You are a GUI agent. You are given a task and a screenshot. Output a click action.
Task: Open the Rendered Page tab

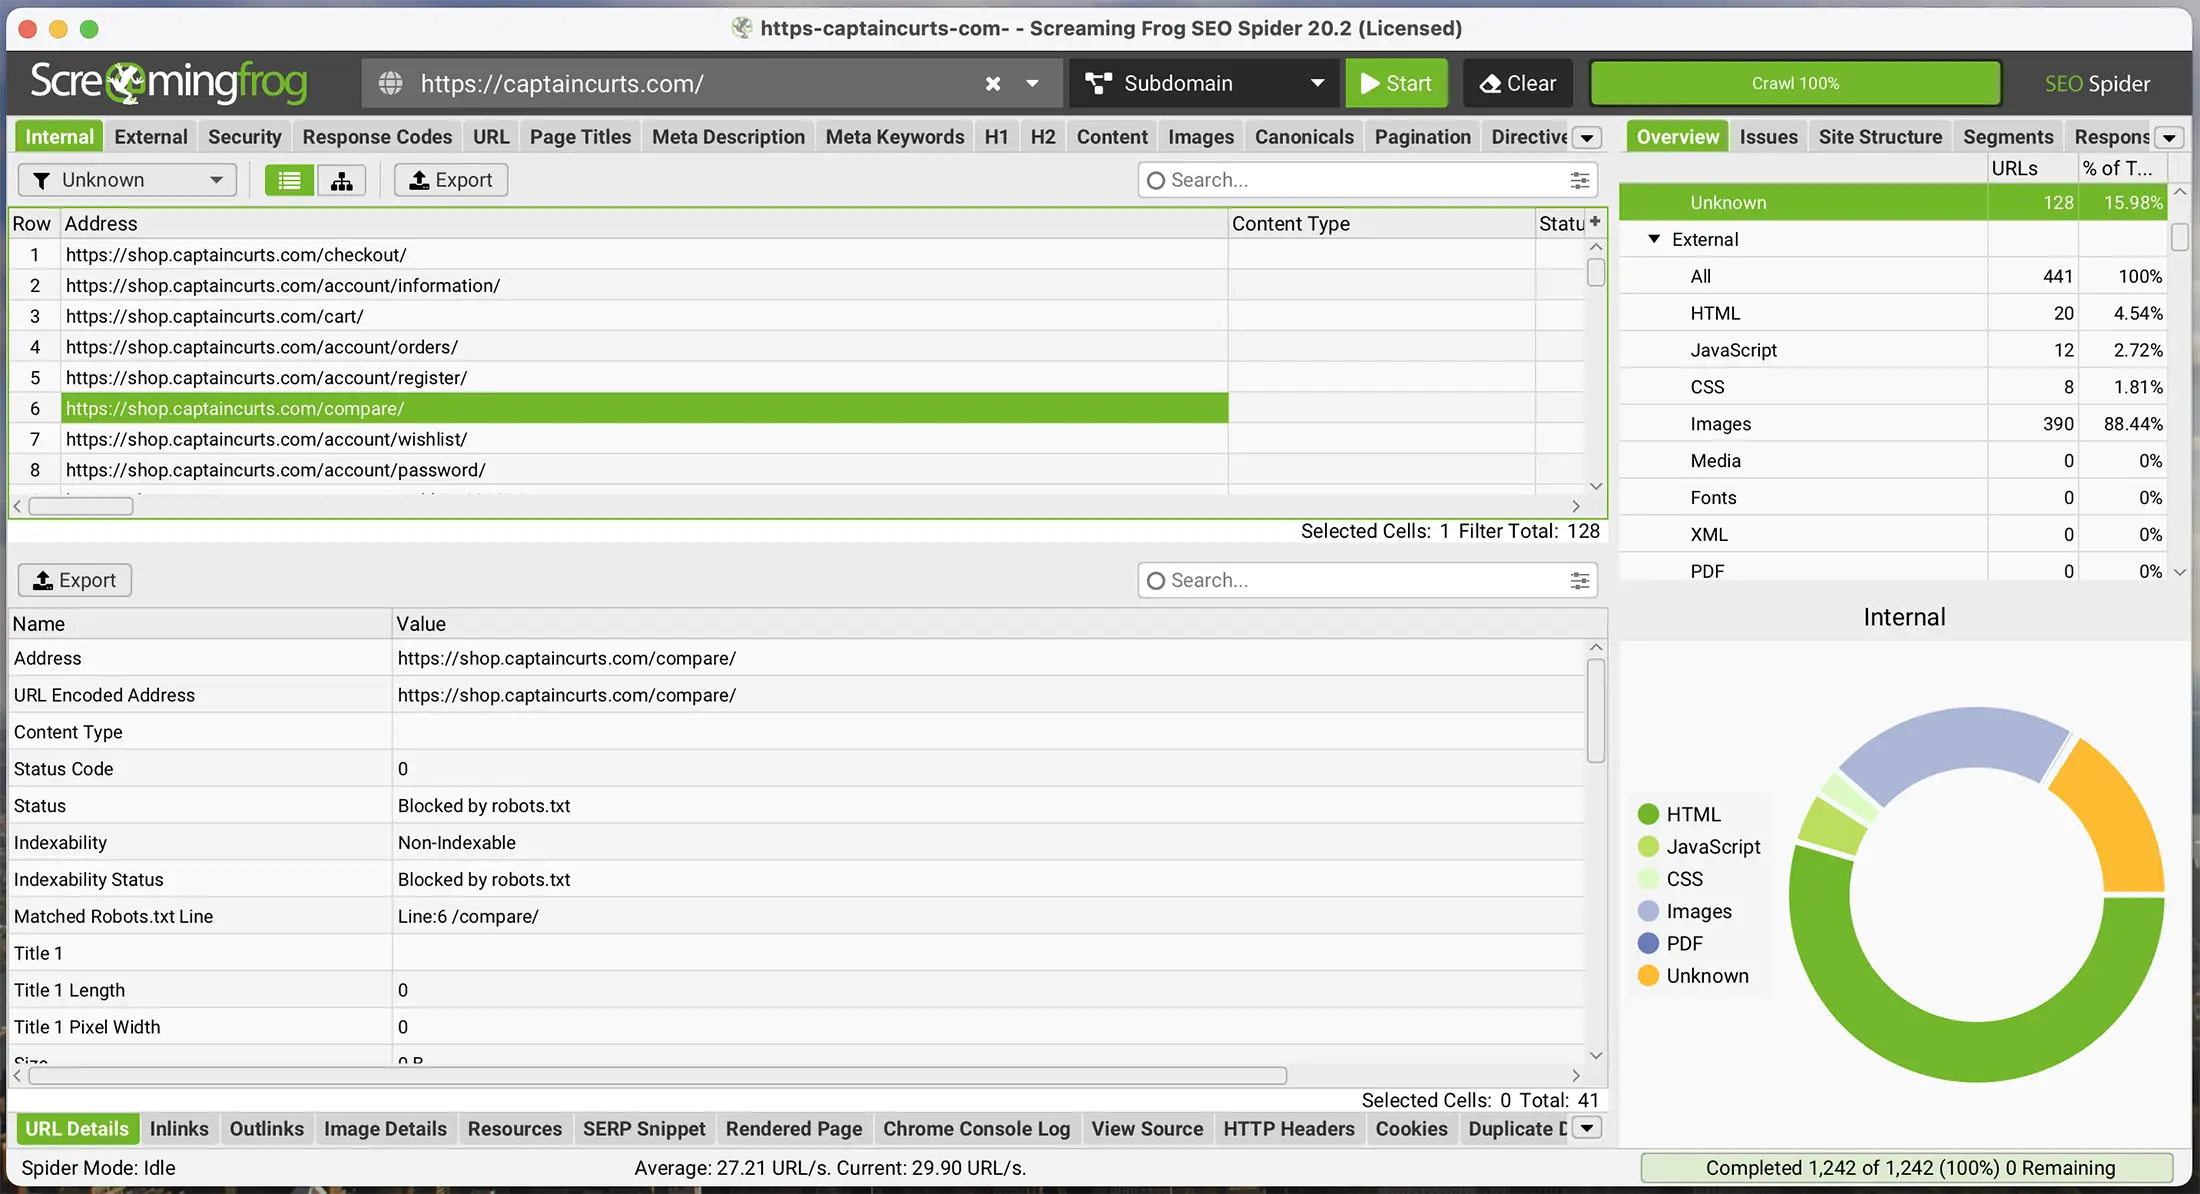[794, 1129]
